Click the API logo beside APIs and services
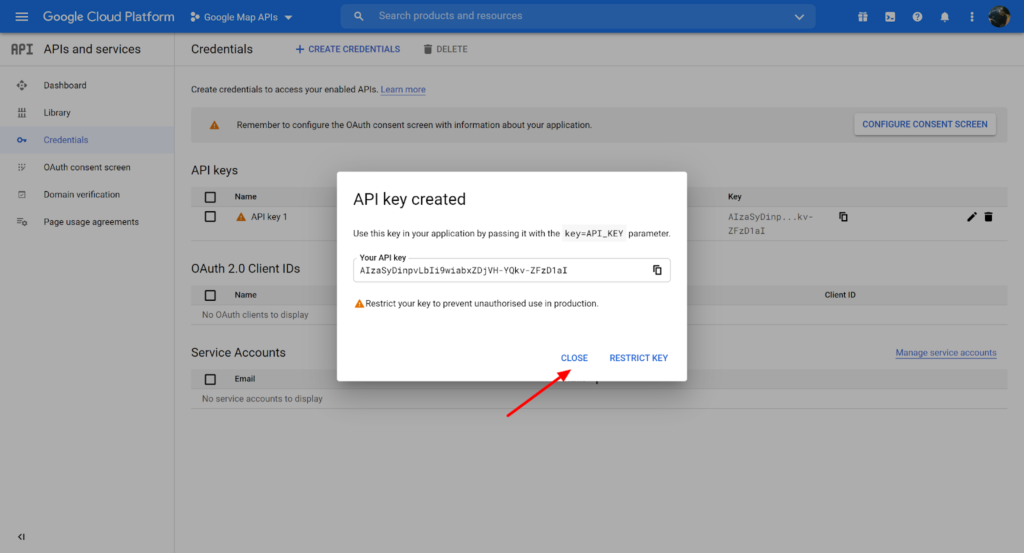The width and height of the screenshot is (1024, 553). coord(22,50)
